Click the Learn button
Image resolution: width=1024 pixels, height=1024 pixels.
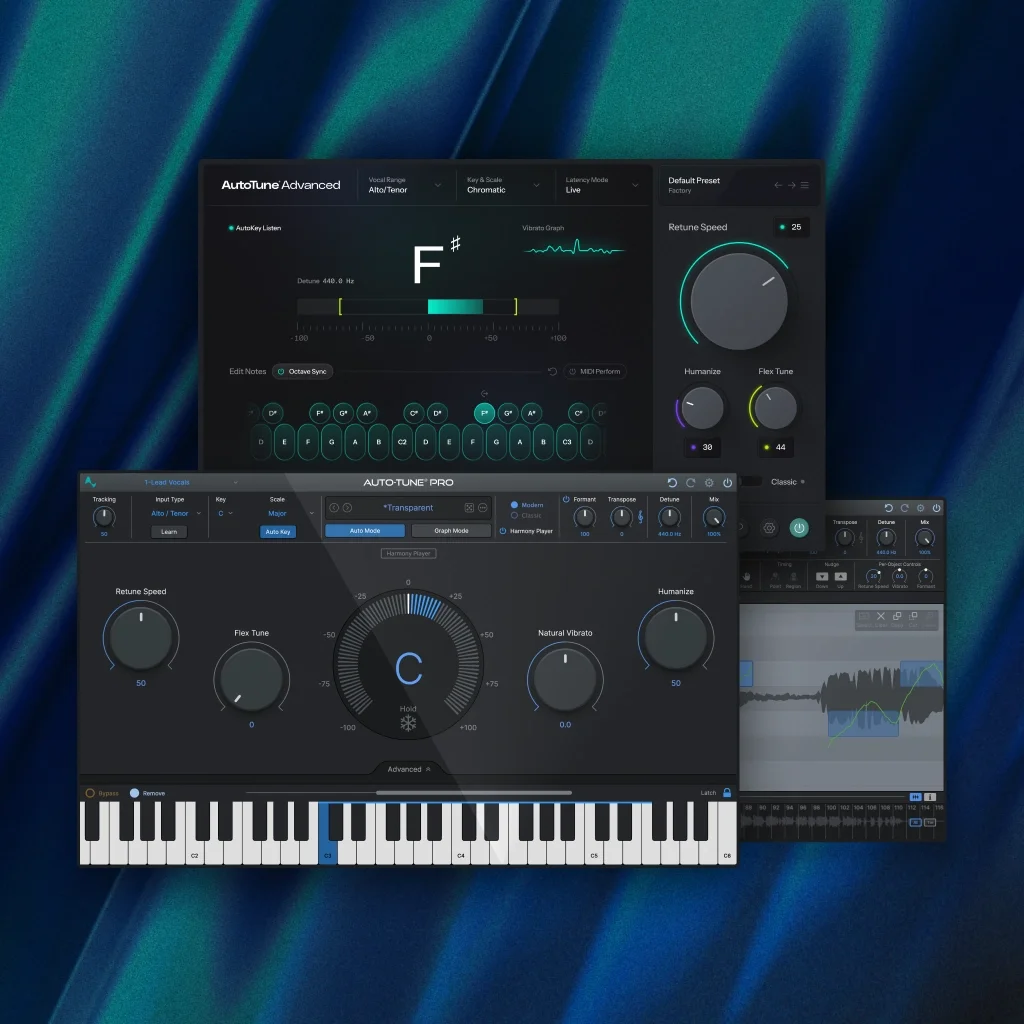(169, 532)
